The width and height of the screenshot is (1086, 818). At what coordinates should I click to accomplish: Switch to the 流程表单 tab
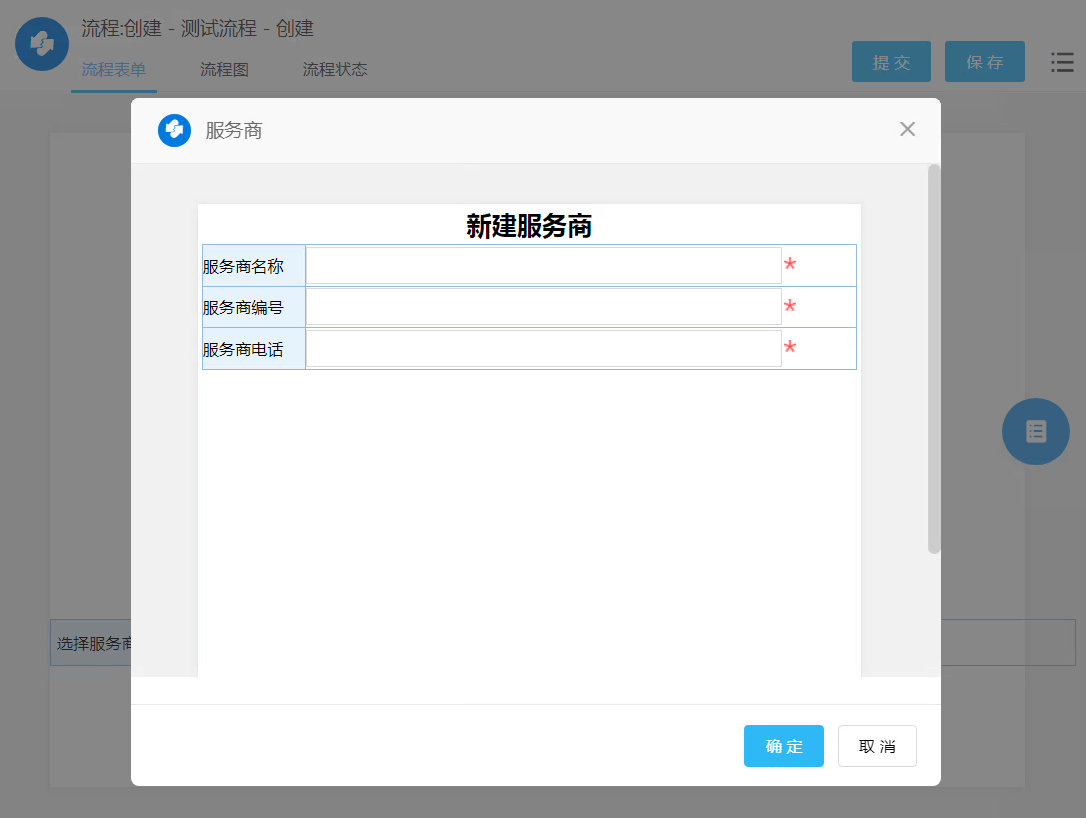point(113,70)
